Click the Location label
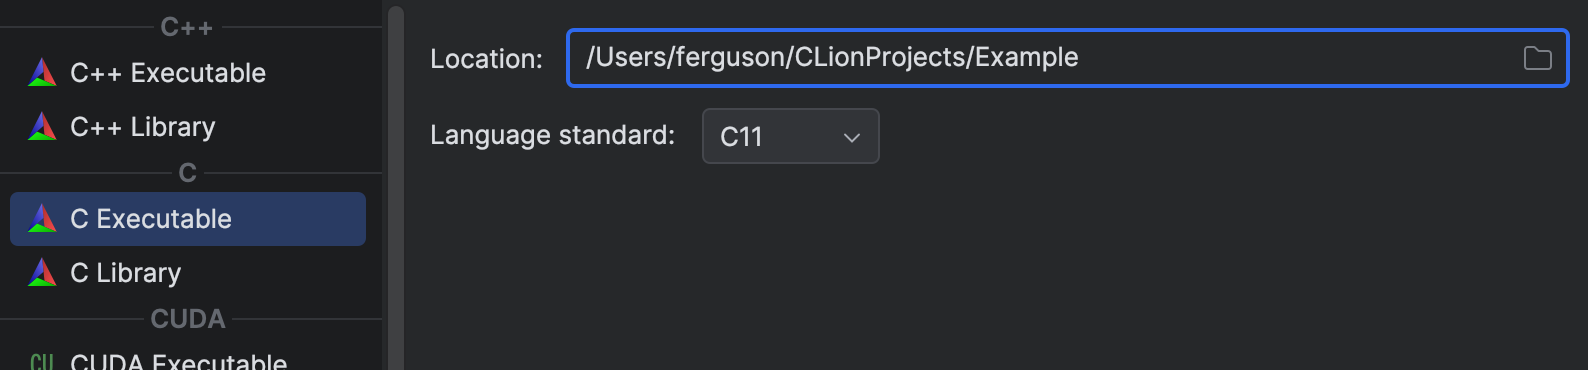 pos(486,59)
